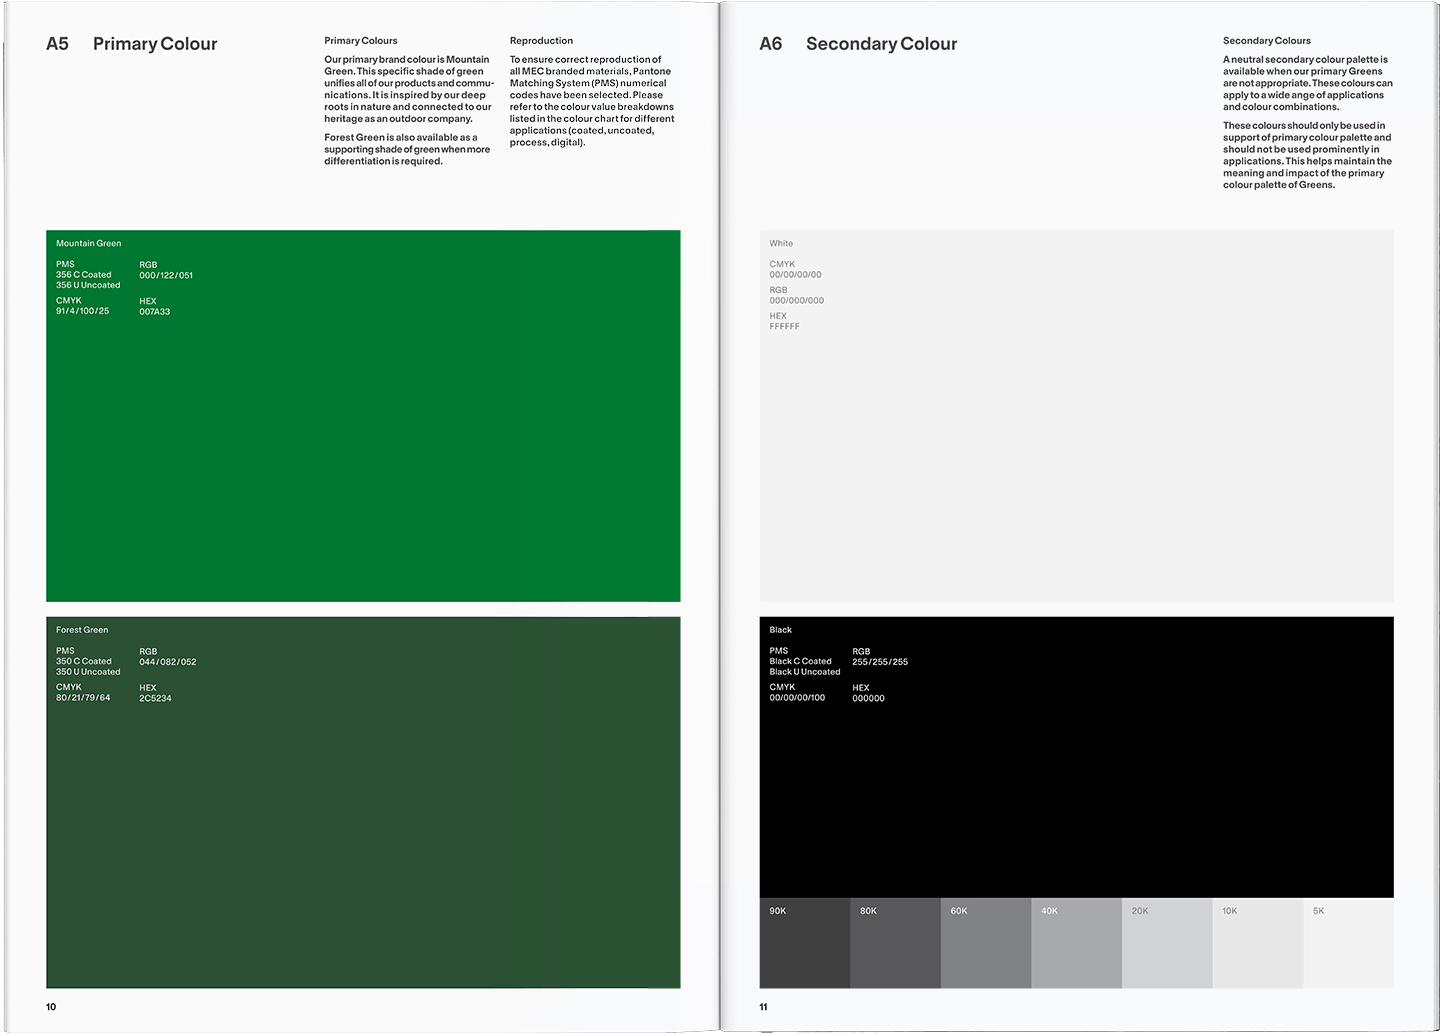Click the 'Secondary Colour' page heading
Screen dimensions: 1440x1034
tap(881, 44)
